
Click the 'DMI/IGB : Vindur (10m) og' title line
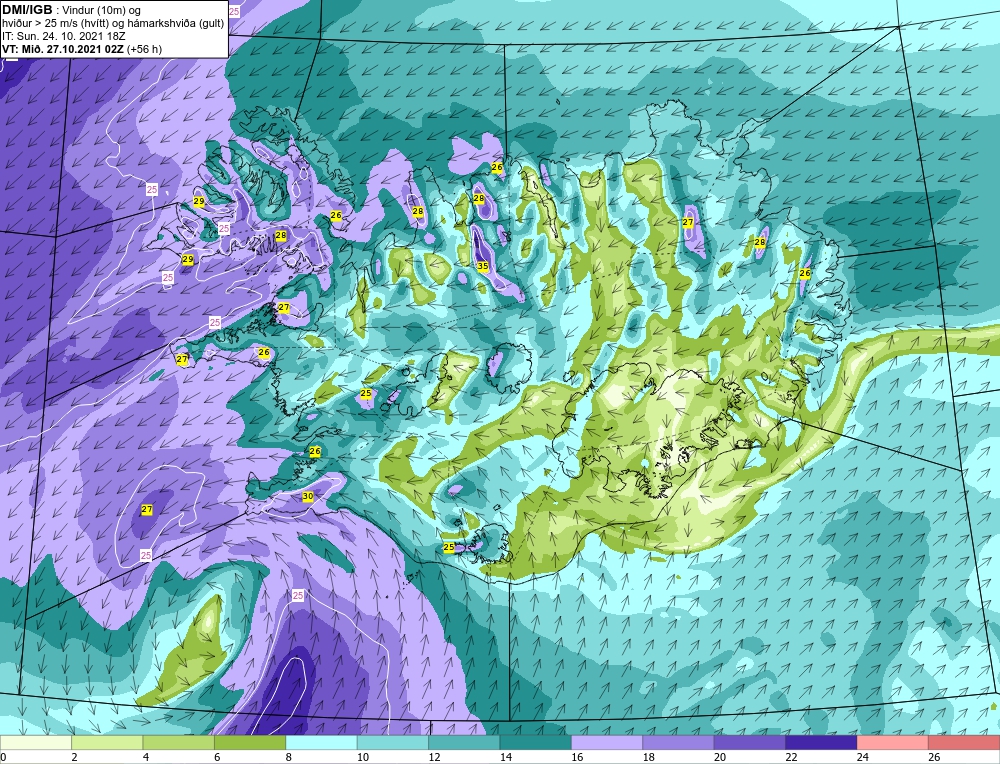(71, 10)
